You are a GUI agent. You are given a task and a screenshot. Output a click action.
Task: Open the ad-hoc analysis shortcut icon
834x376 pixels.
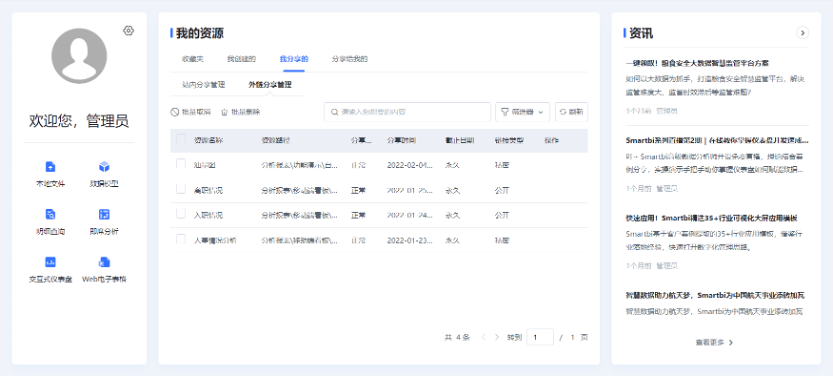click(104, 214)
